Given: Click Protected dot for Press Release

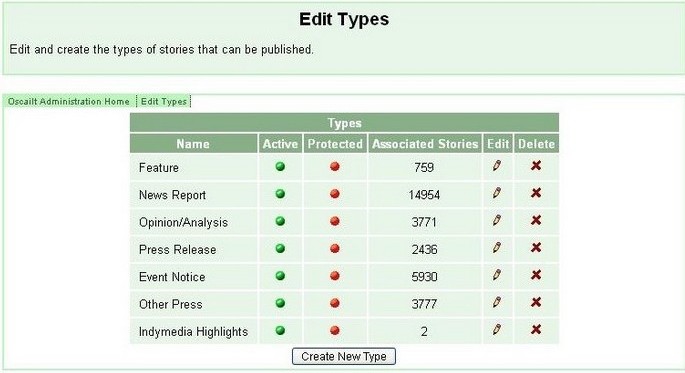Looking at the screenshot, I should pyautogui.click(x=335, y=249).
